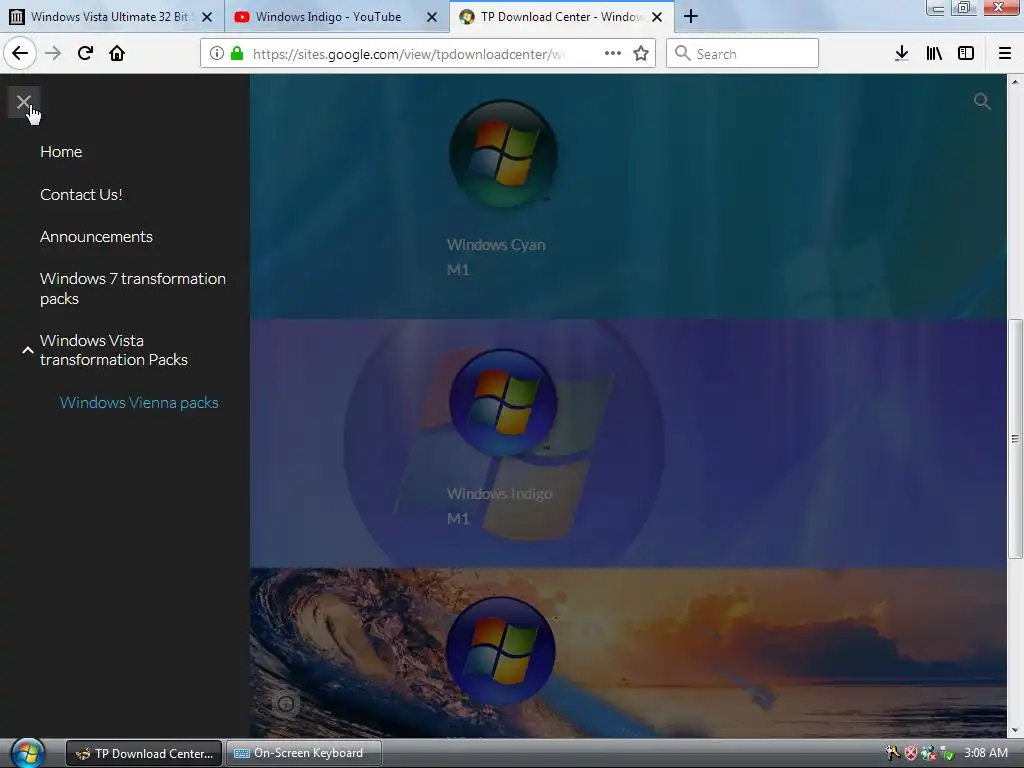Click the info icon on the wave image
This screenshot has height=768, width=1024.
[285, 704]
